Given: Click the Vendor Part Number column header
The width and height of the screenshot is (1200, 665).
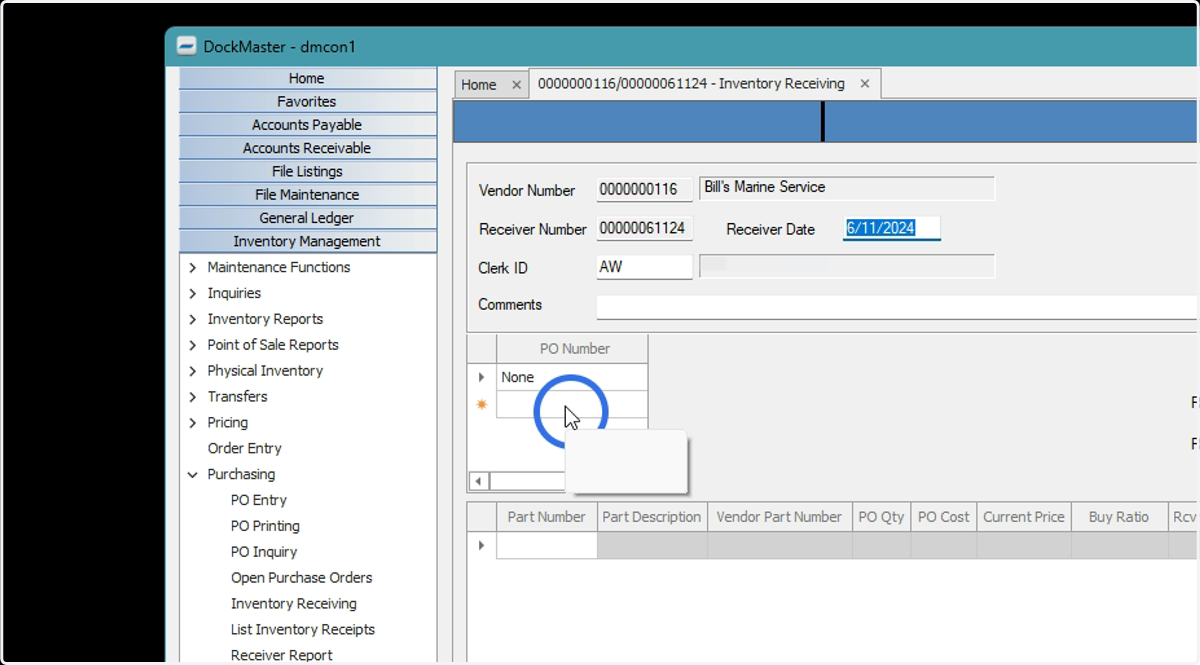Looking at the screenshot, I should (780, 517).
